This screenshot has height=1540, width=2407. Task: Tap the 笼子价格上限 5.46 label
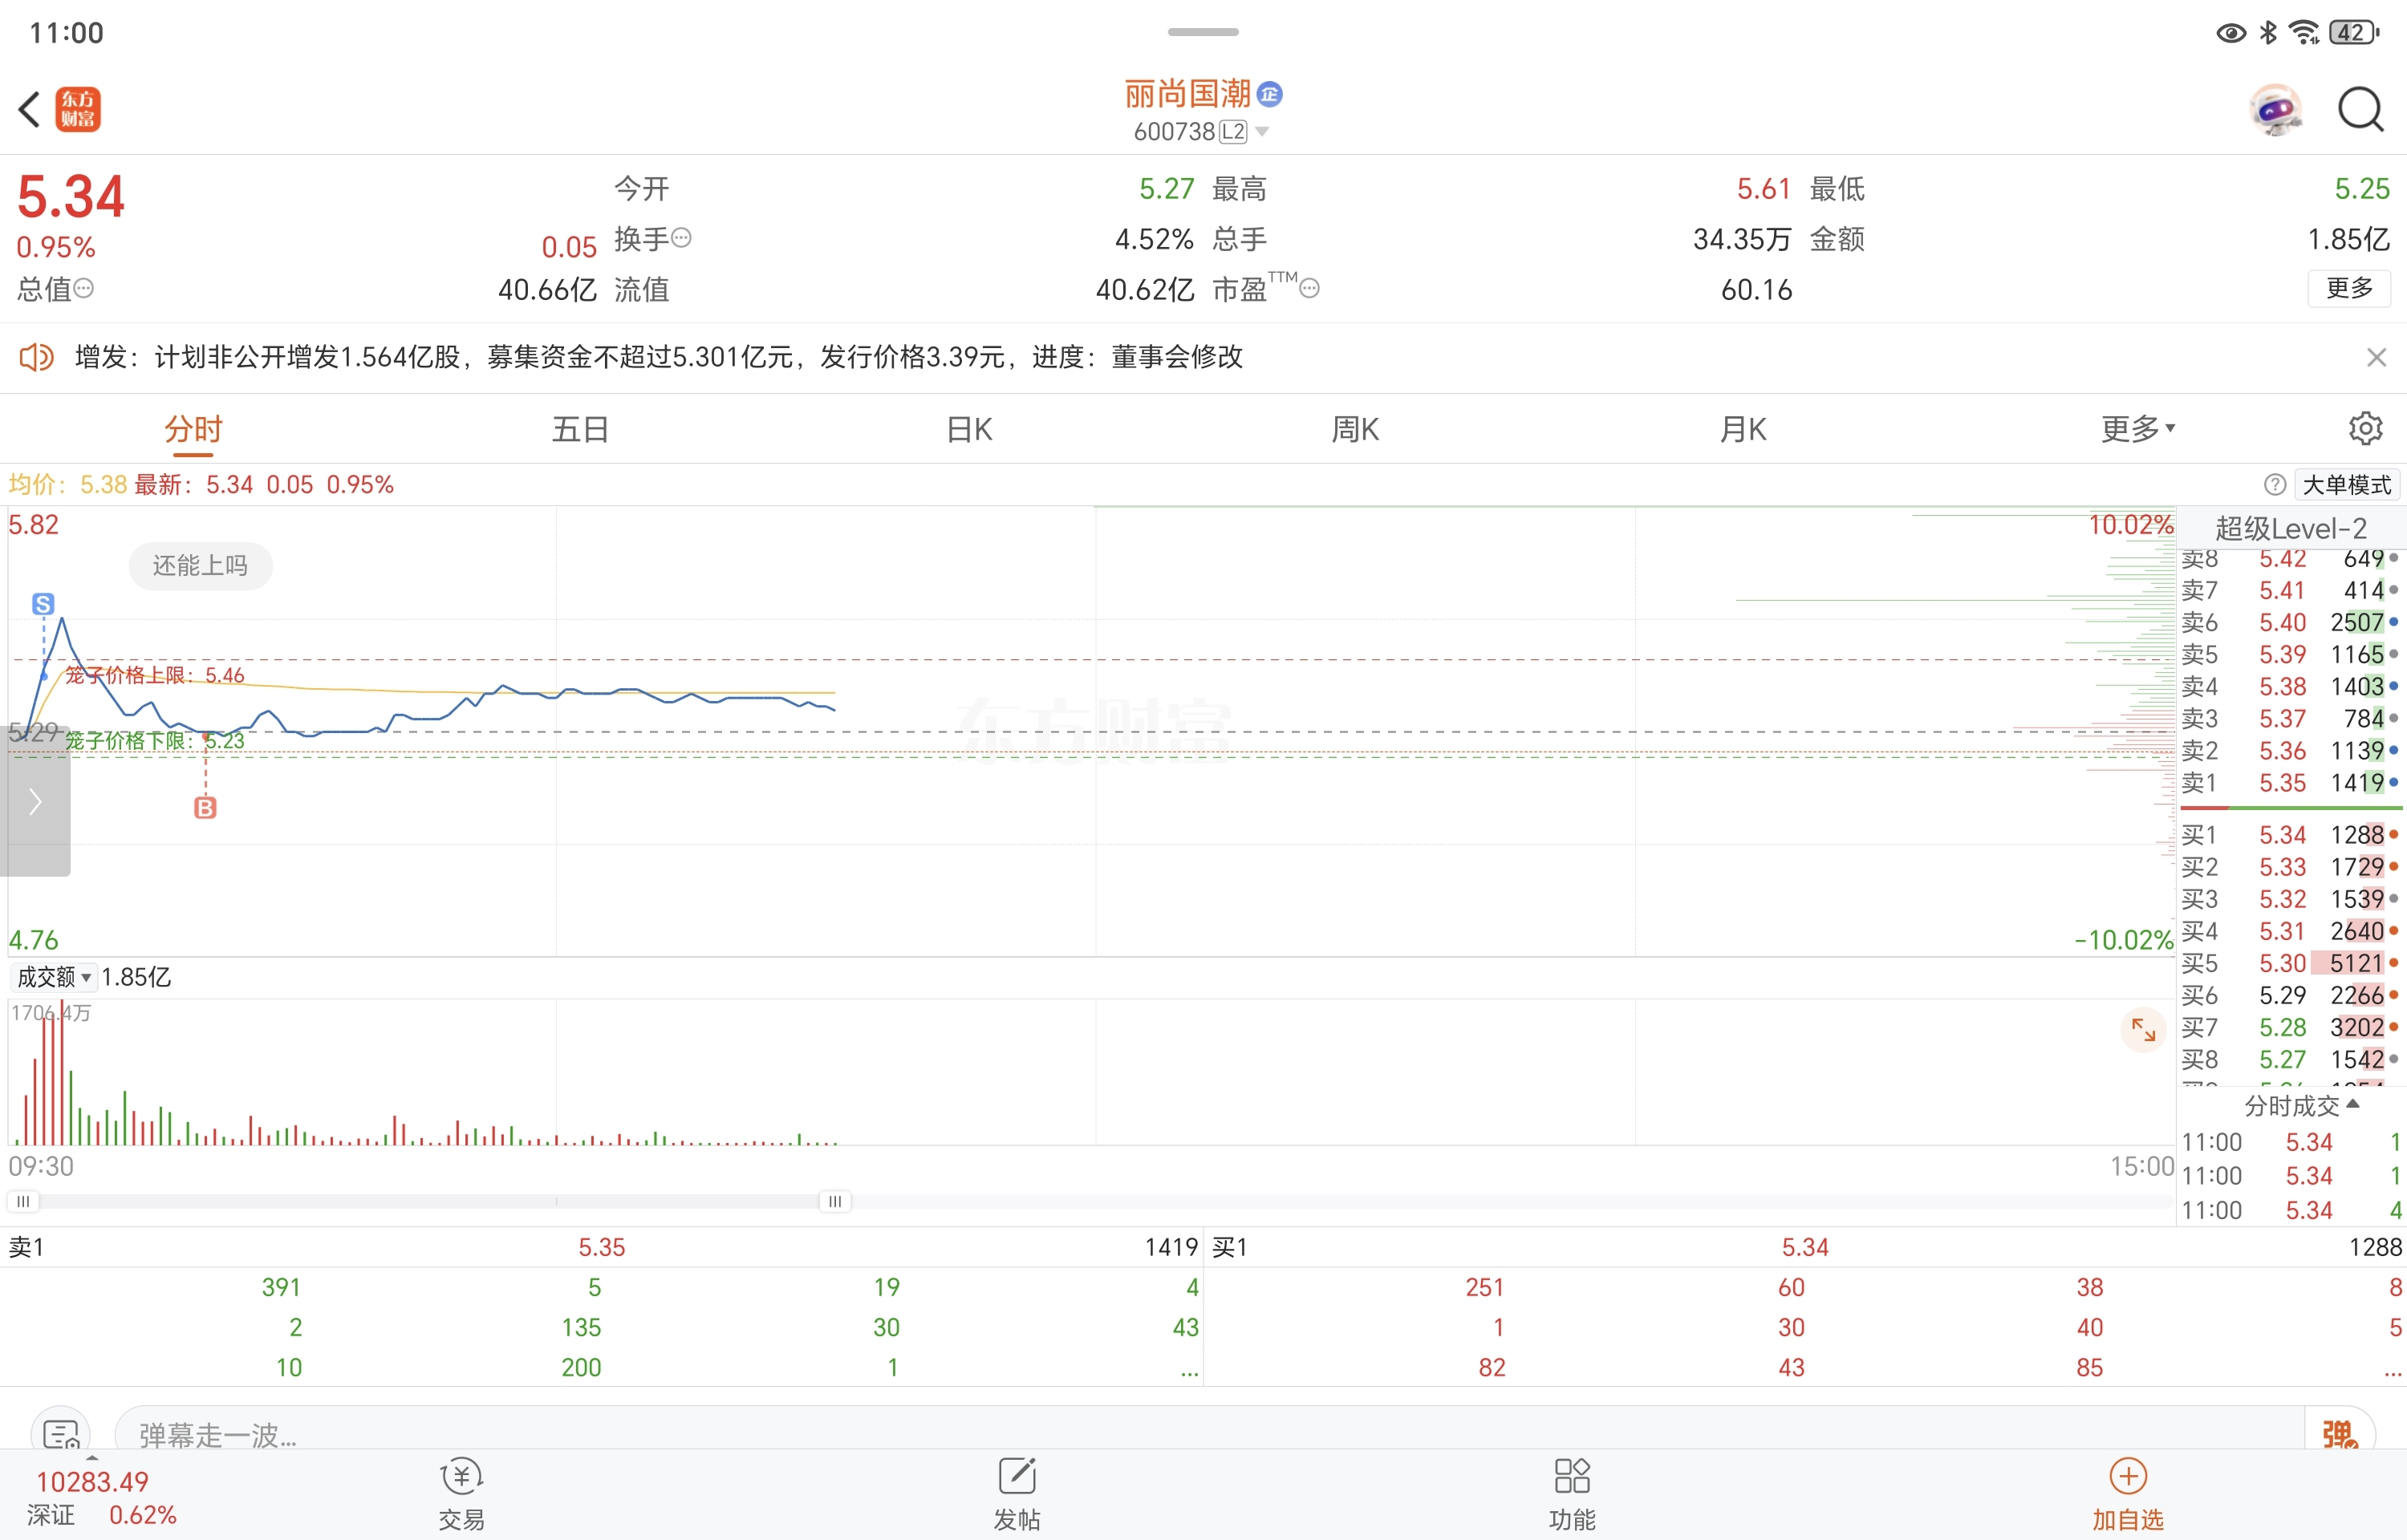pyautogui.click(x=155, y=676)
